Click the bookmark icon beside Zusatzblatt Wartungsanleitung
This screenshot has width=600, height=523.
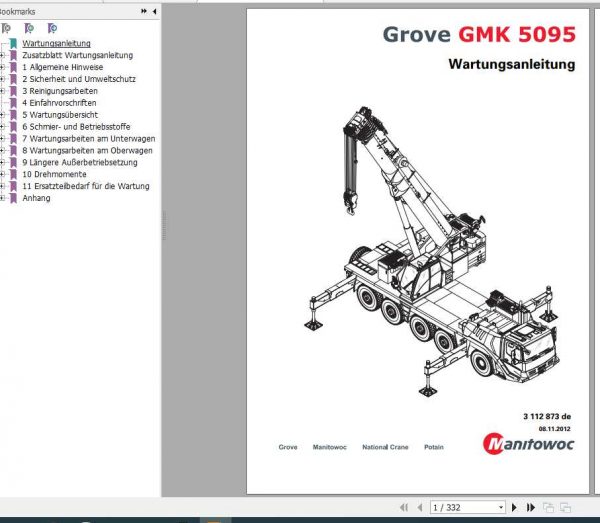[x=13, y=55]
